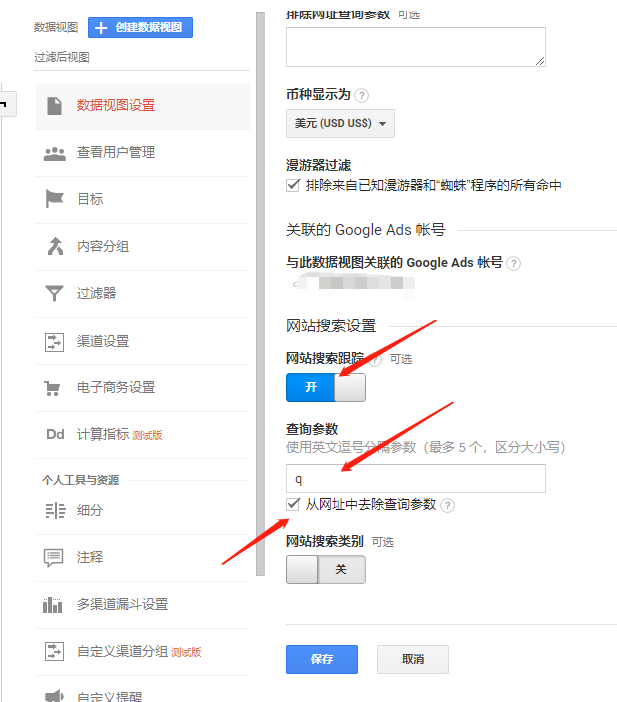Image resolution: width=617 pixels, height=702 pixels.
Task: Open 数据视图设置 menu item
Action: (x=142, y=106)
